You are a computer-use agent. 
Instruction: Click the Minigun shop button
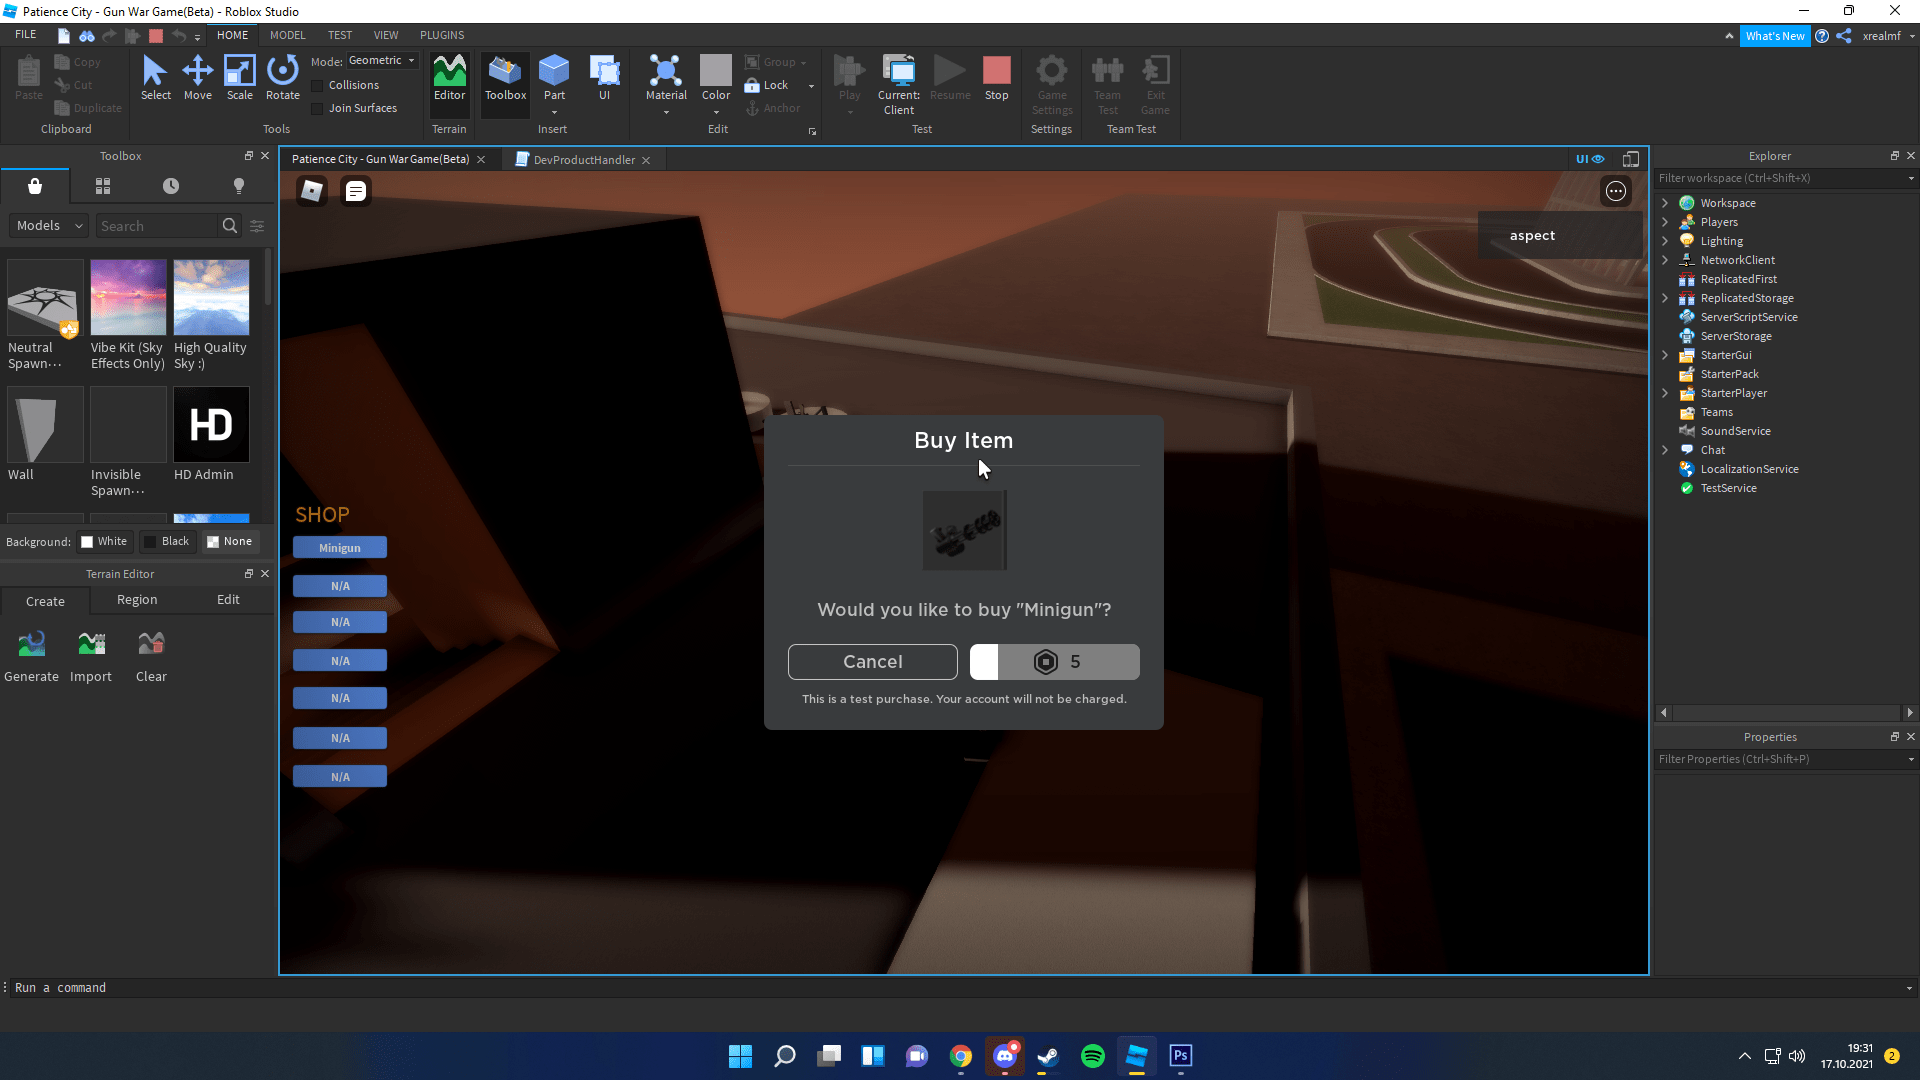[x=340, y=548]
